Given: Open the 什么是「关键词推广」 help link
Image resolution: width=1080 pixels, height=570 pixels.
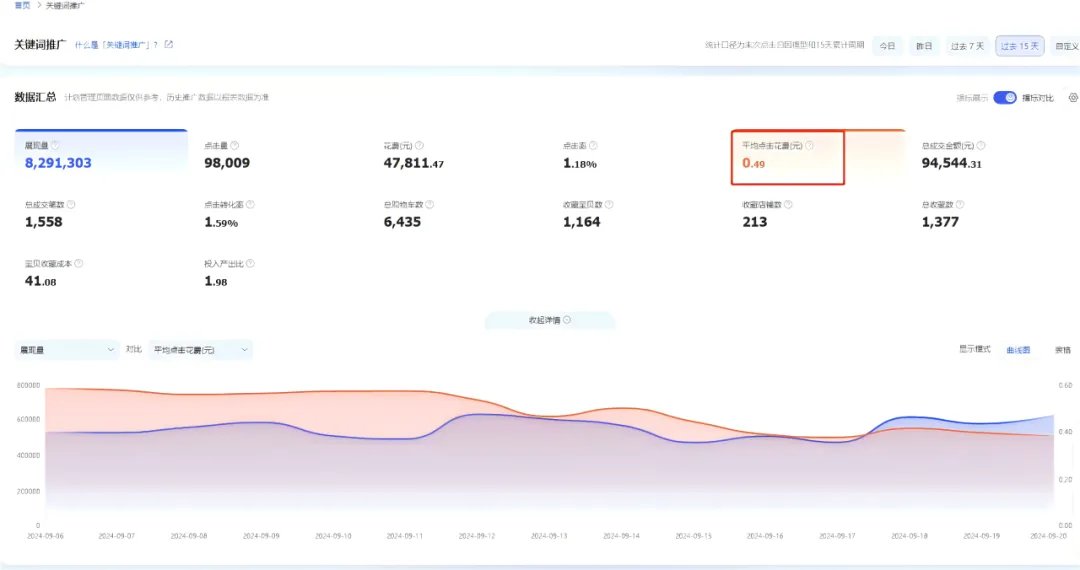Looking at the screenshot, I should click(116, 45).
